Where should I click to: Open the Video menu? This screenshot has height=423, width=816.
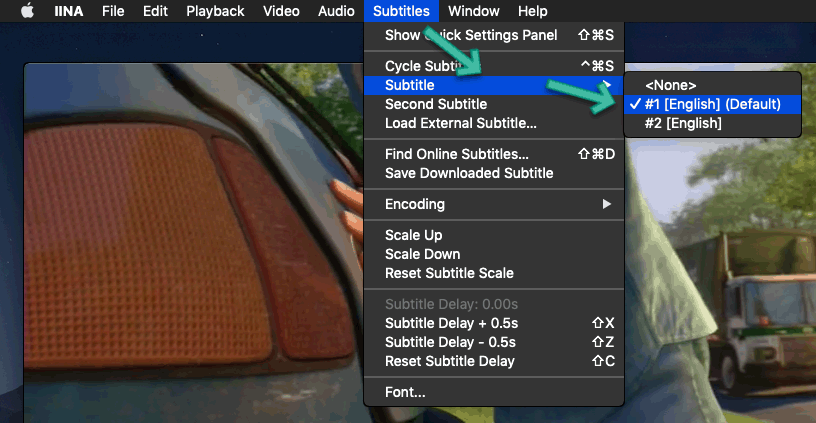281,11
